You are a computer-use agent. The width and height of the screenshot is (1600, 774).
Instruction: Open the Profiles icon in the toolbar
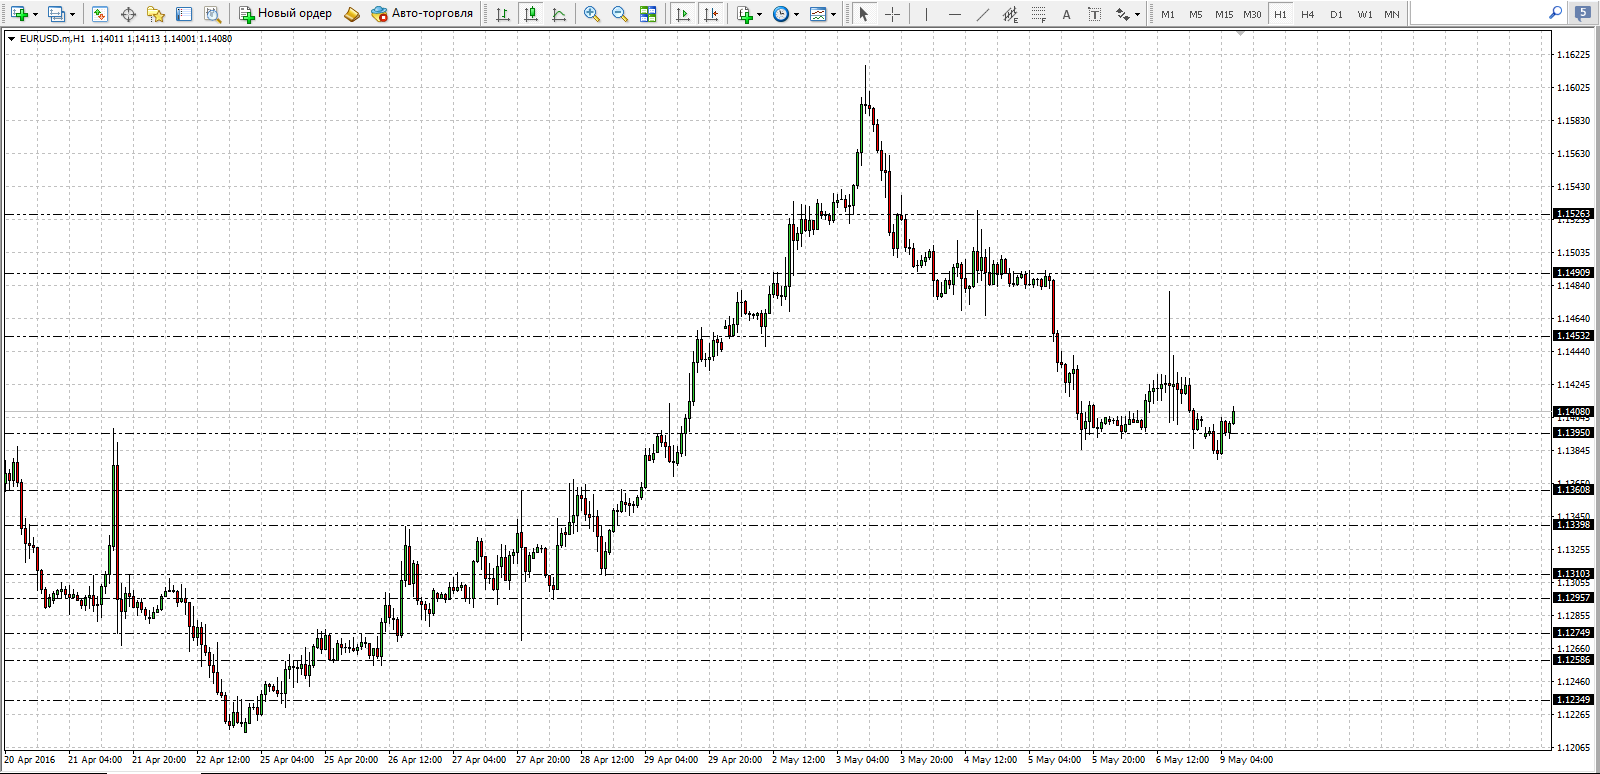pyautogui.click(x=56, y=14)
